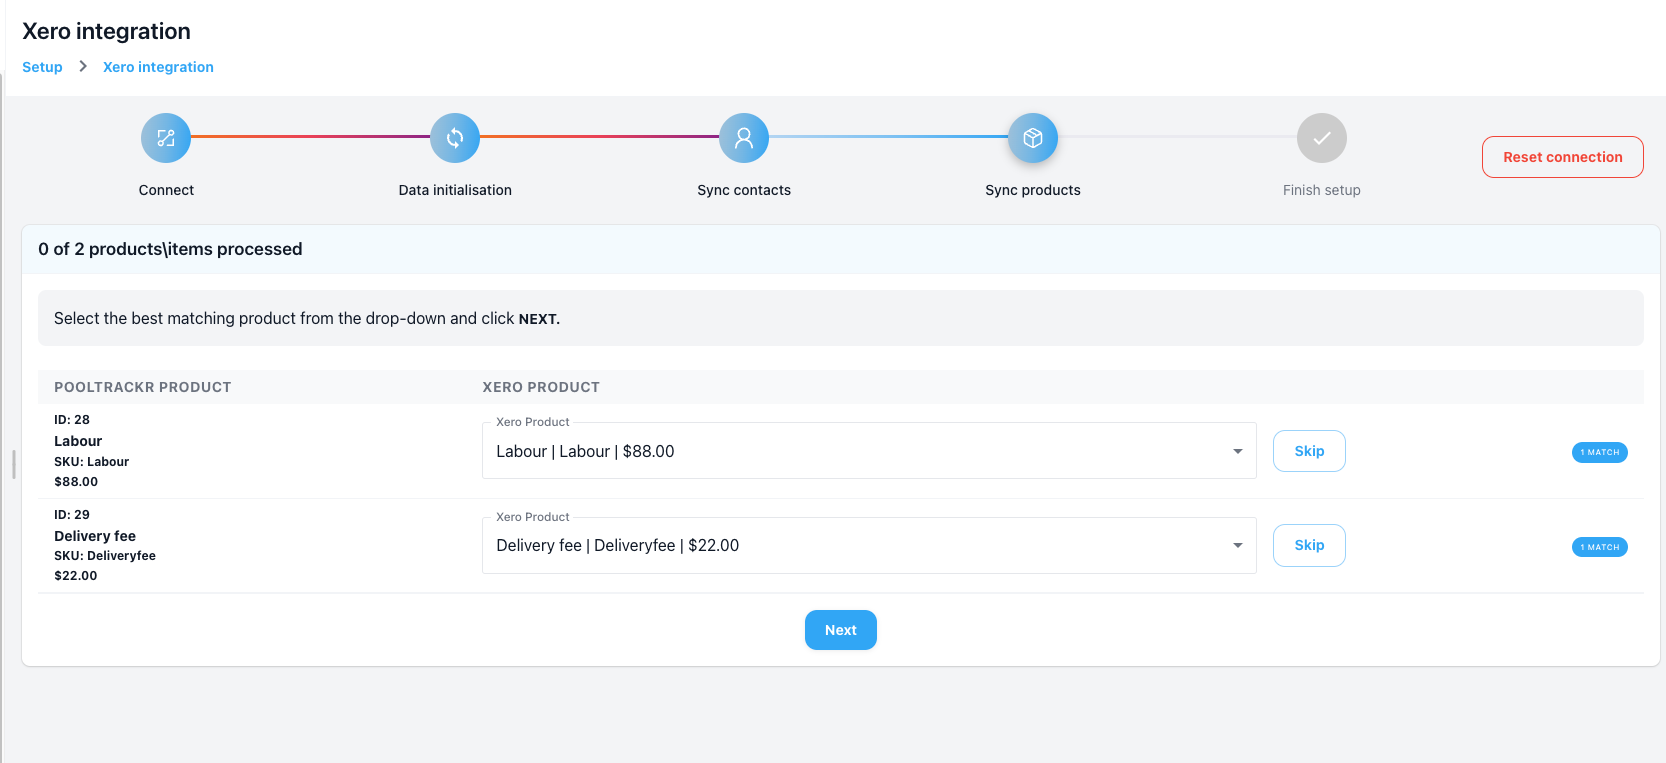Click the POOLTRACKR PRODUCT column header
This screenshot has width=1666, height=763.
pyautogui.click(x=143, y=387)
